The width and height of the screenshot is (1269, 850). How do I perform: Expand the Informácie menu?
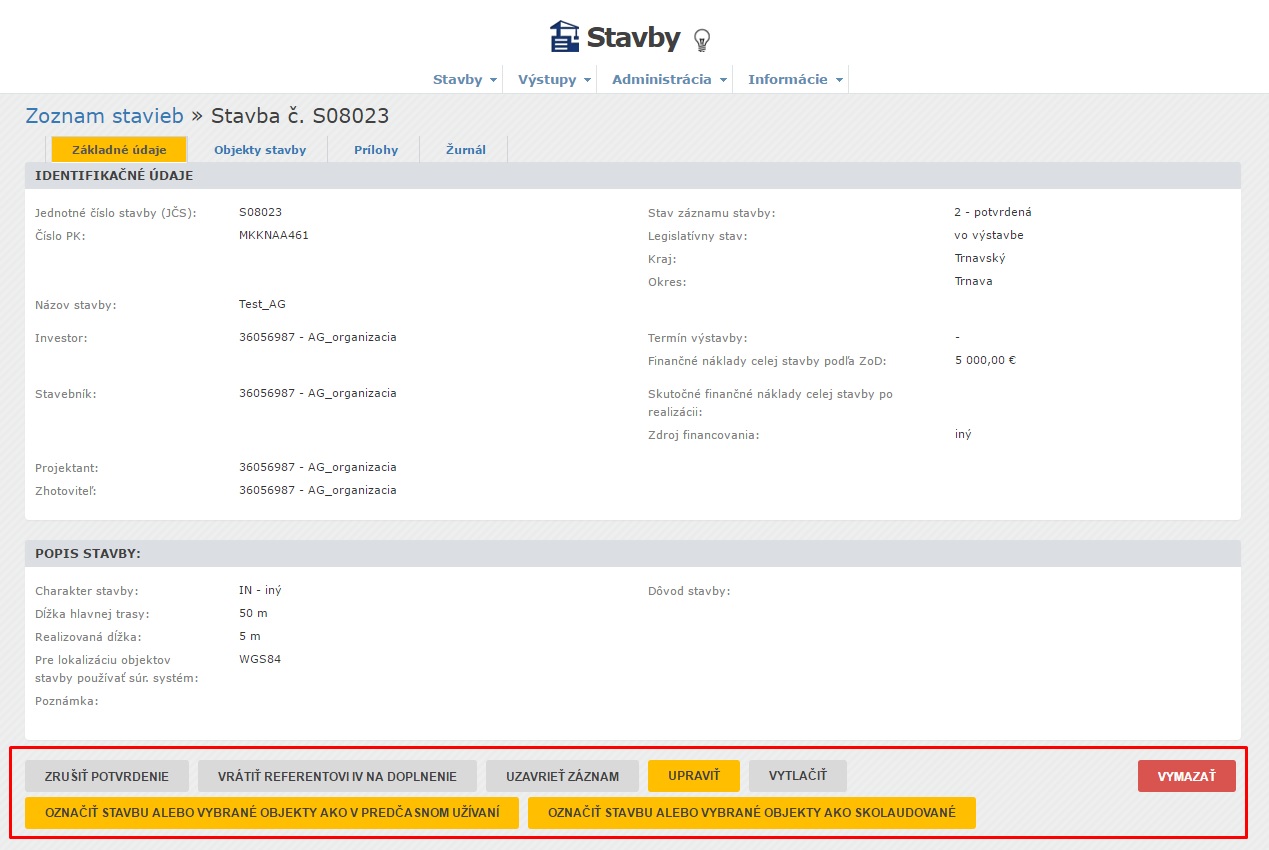click(x=795, y=79)
